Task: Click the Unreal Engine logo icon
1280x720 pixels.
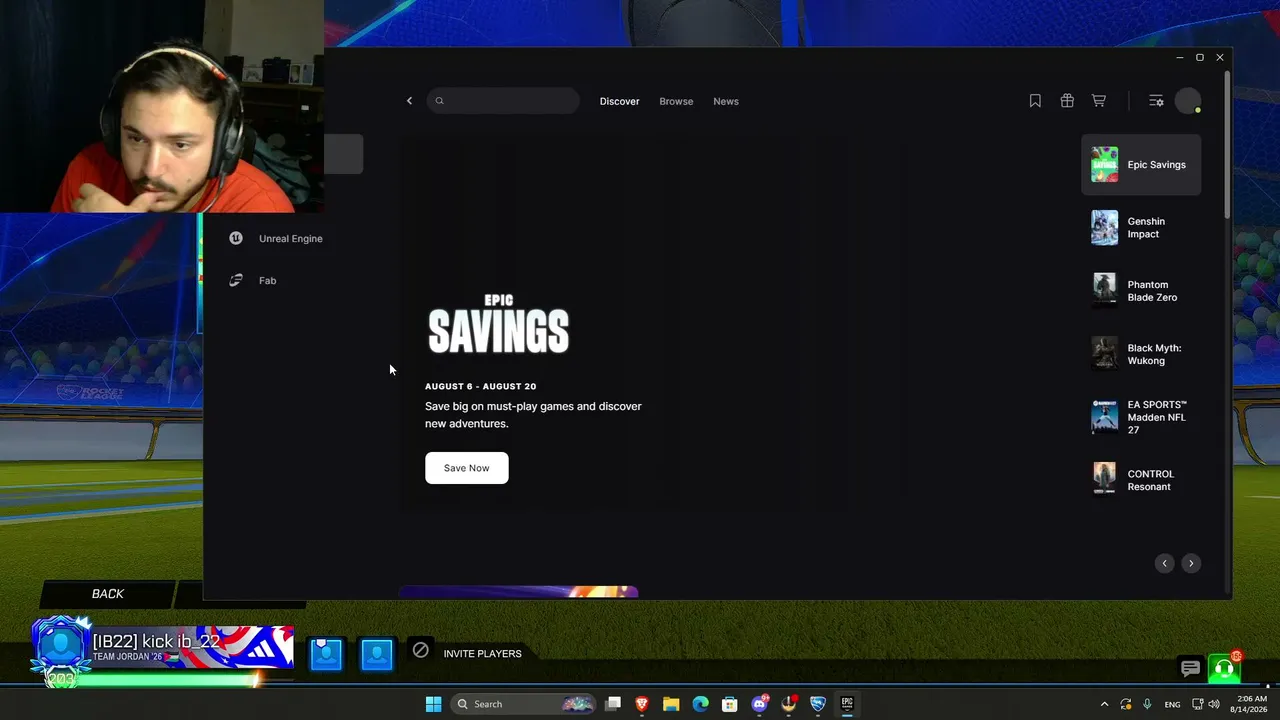Action: (236, 238)
